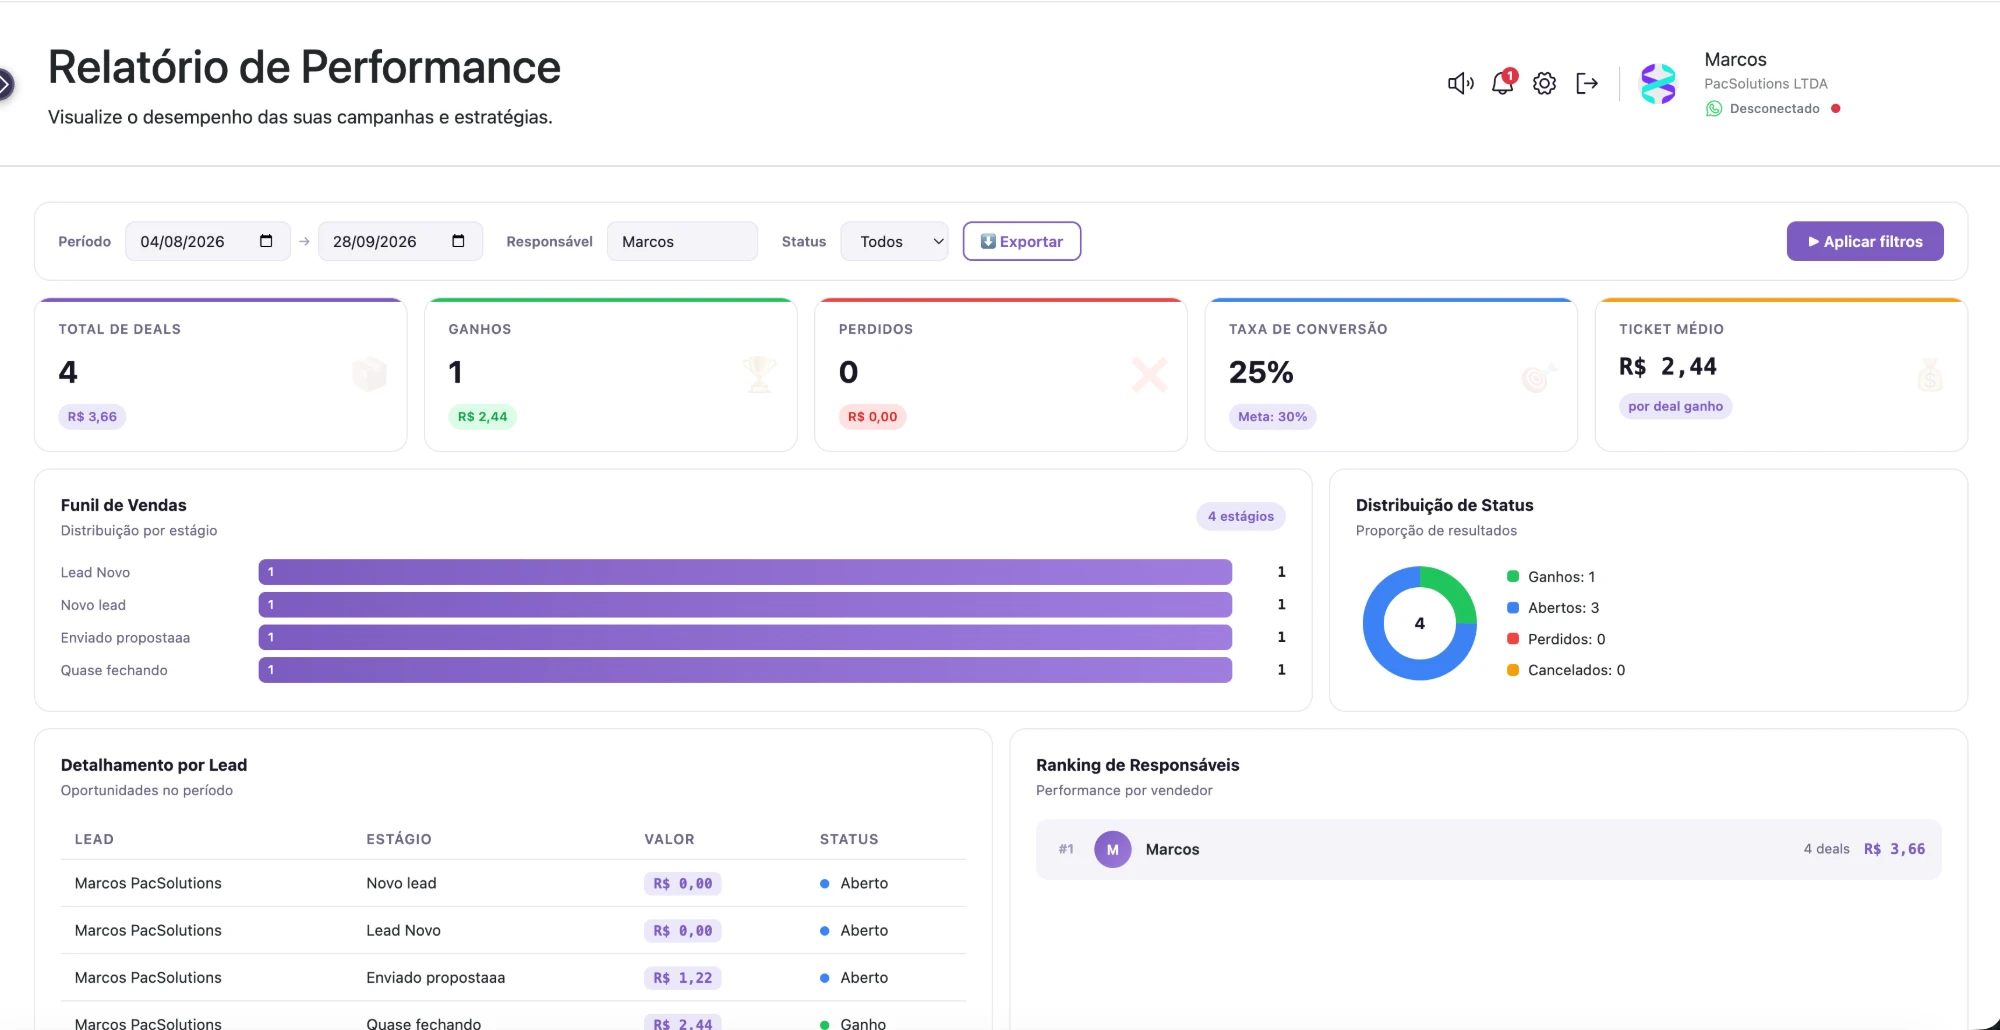Click the por deal ganho badge
The image size is (2000, 1030).
(1675, 406)
